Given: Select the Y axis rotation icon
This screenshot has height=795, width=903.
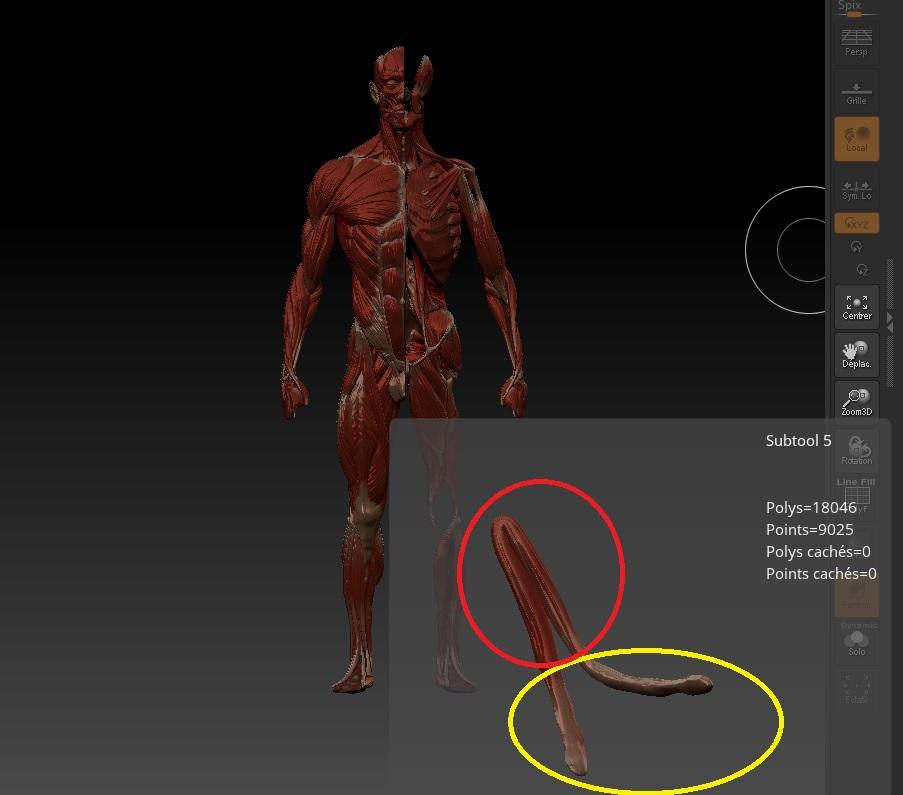Looking at the screenshot, I should click(856, 247).
